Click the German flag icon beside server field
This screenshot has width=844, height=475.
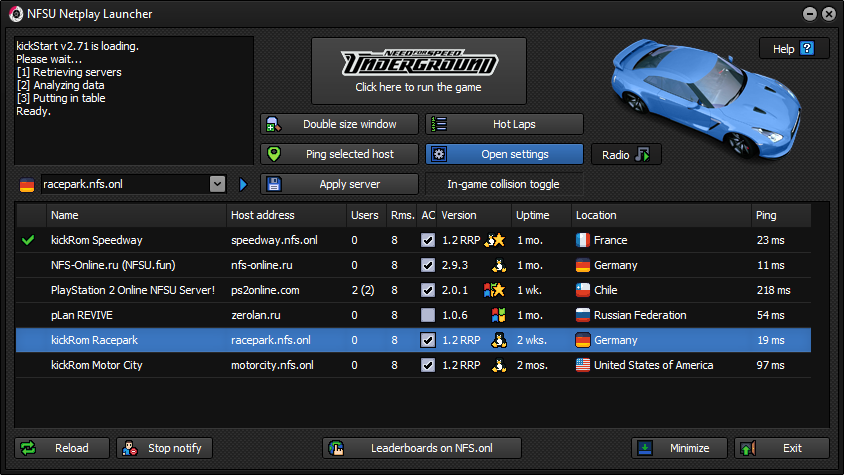27,185
